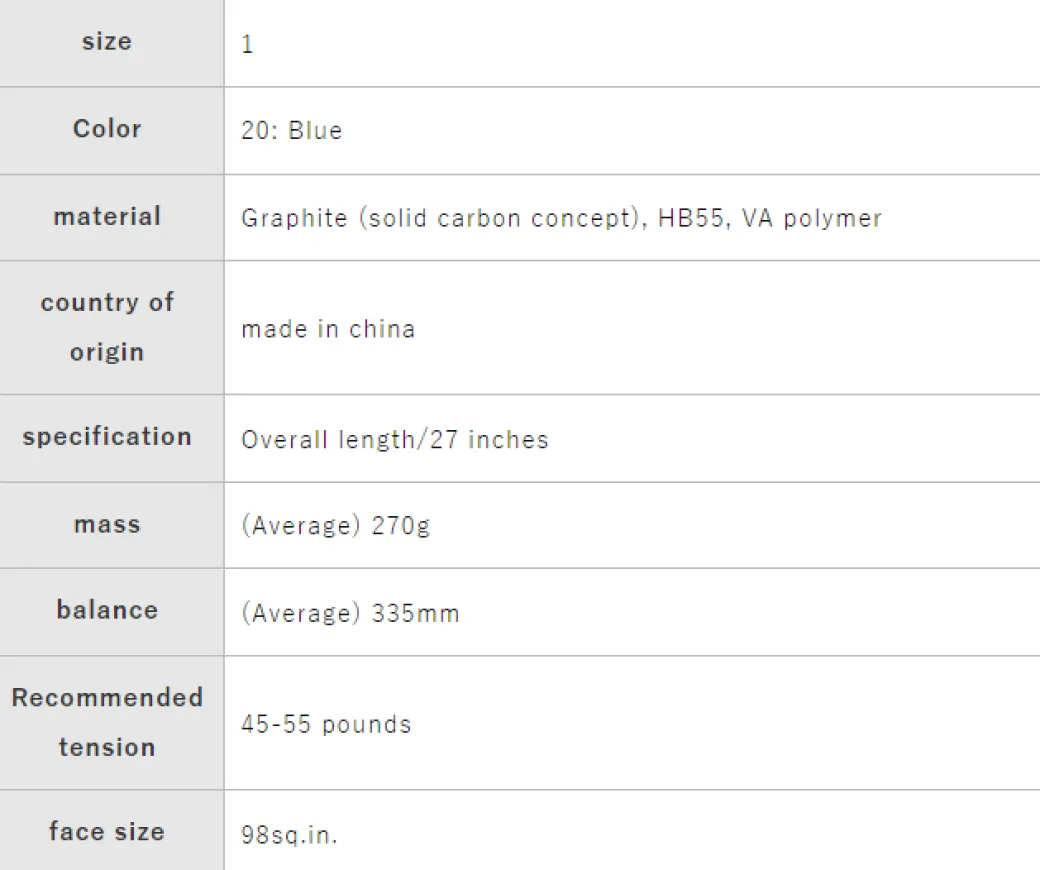This screenshot has height=870, width=1040.
Task: Click the 'face size' label cell
Action: click(x=107, y=831)
